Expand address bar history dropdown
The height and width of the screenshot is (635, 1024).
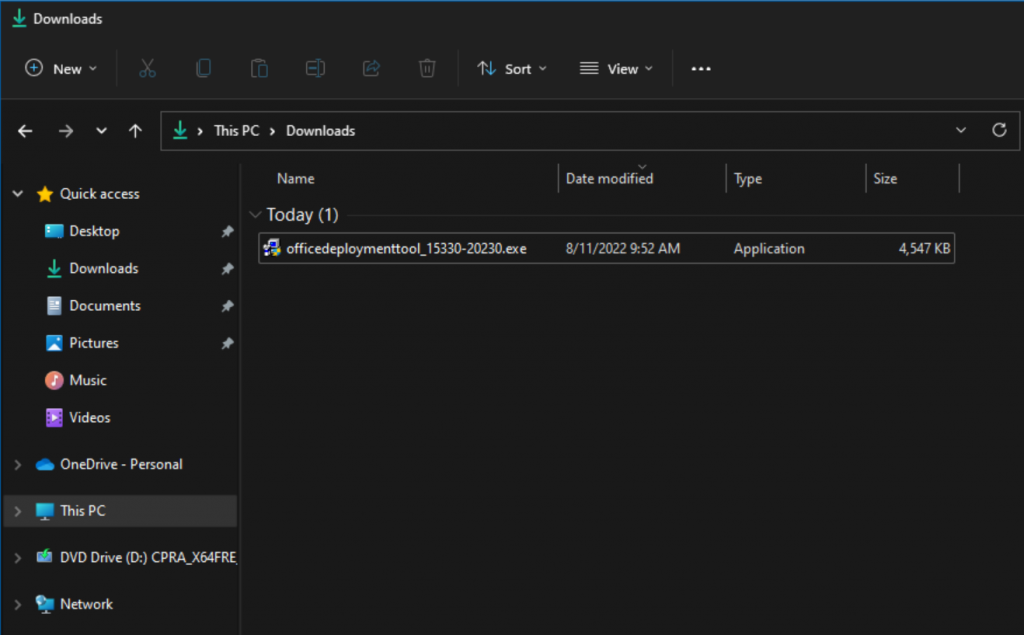pyautogui.click(x=961, y=130)
